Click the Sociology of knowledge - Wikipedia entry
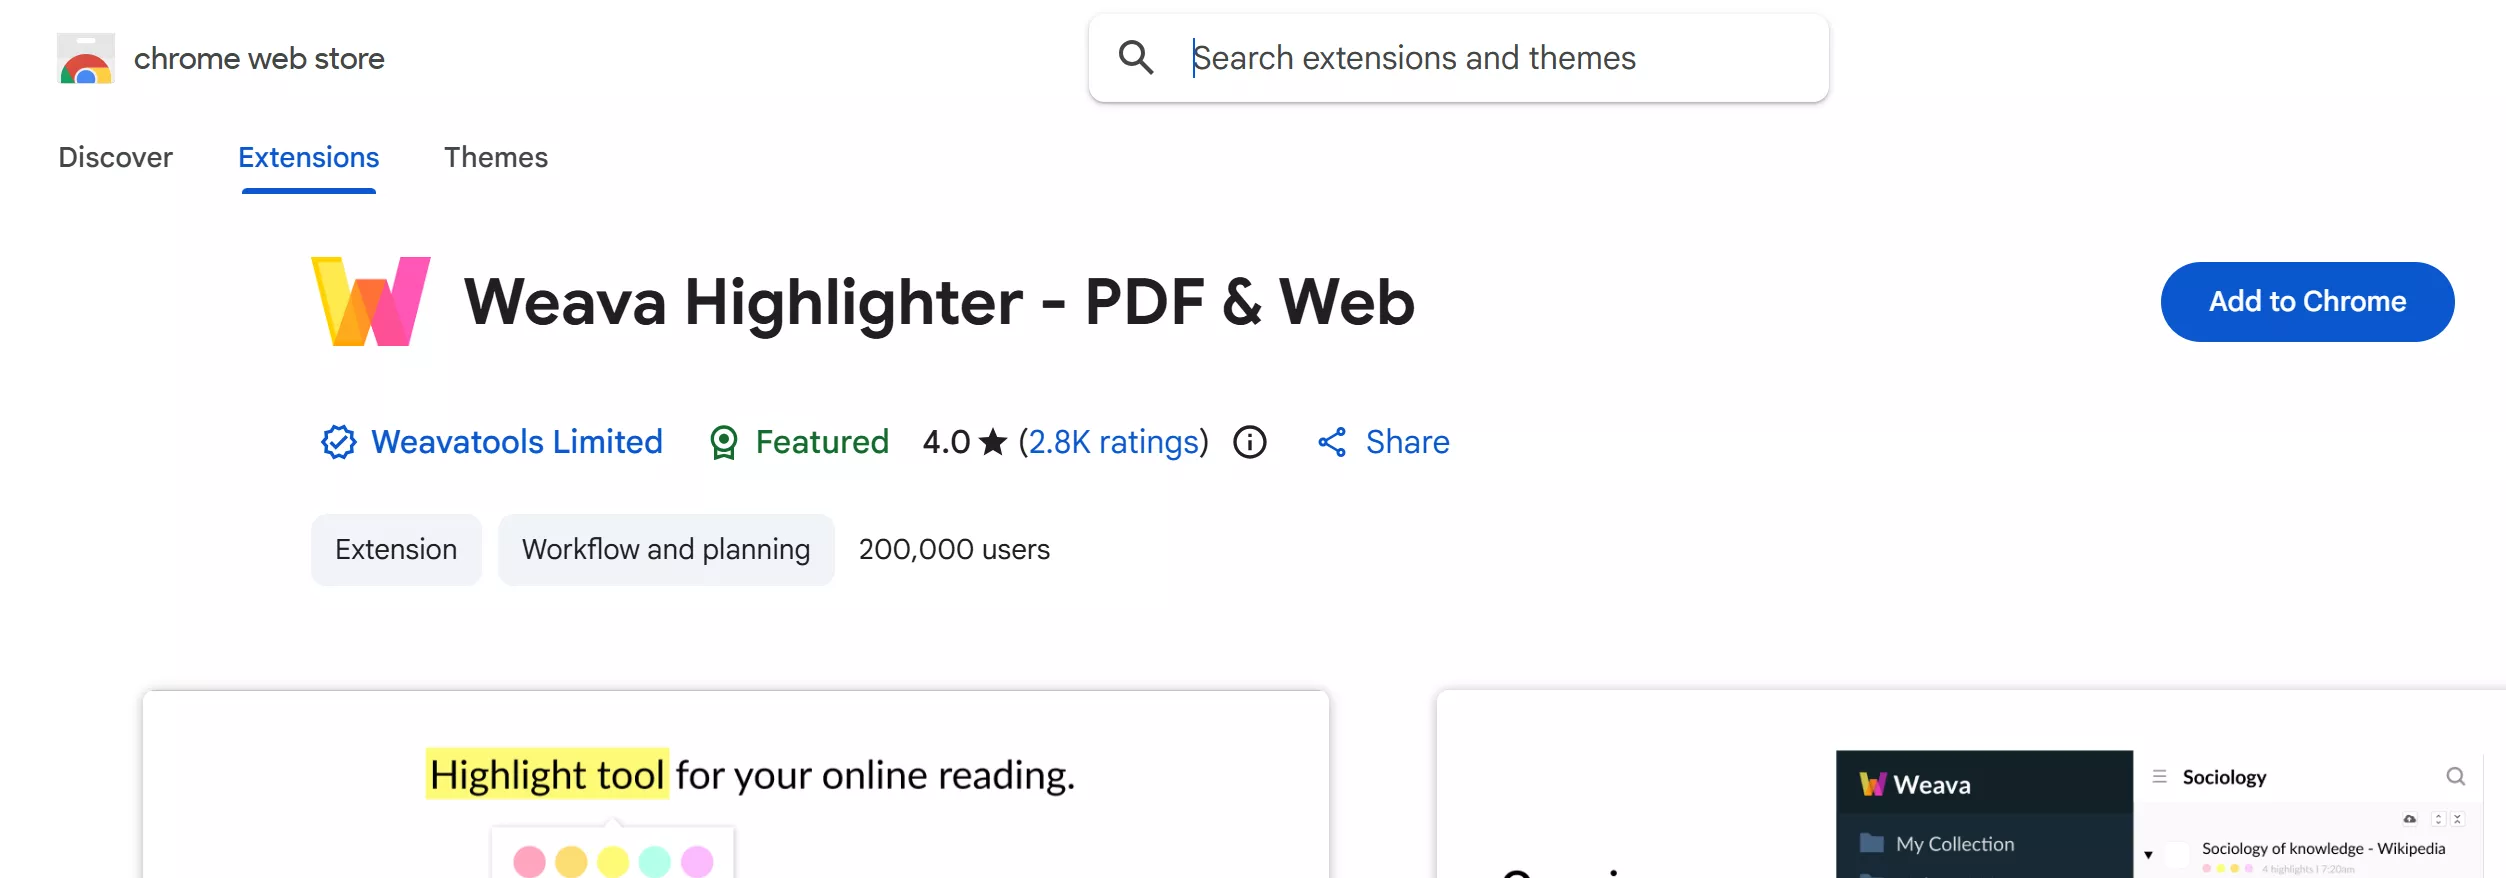 click(2323, 848)
